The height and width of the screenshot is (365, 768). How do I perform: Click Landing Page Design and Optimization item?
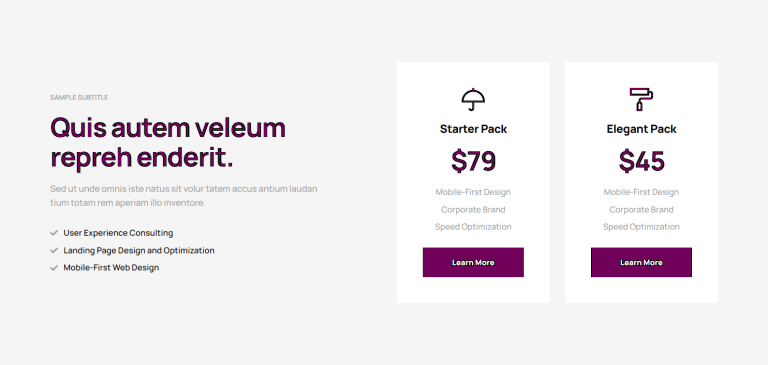click(x=139, y=250)
